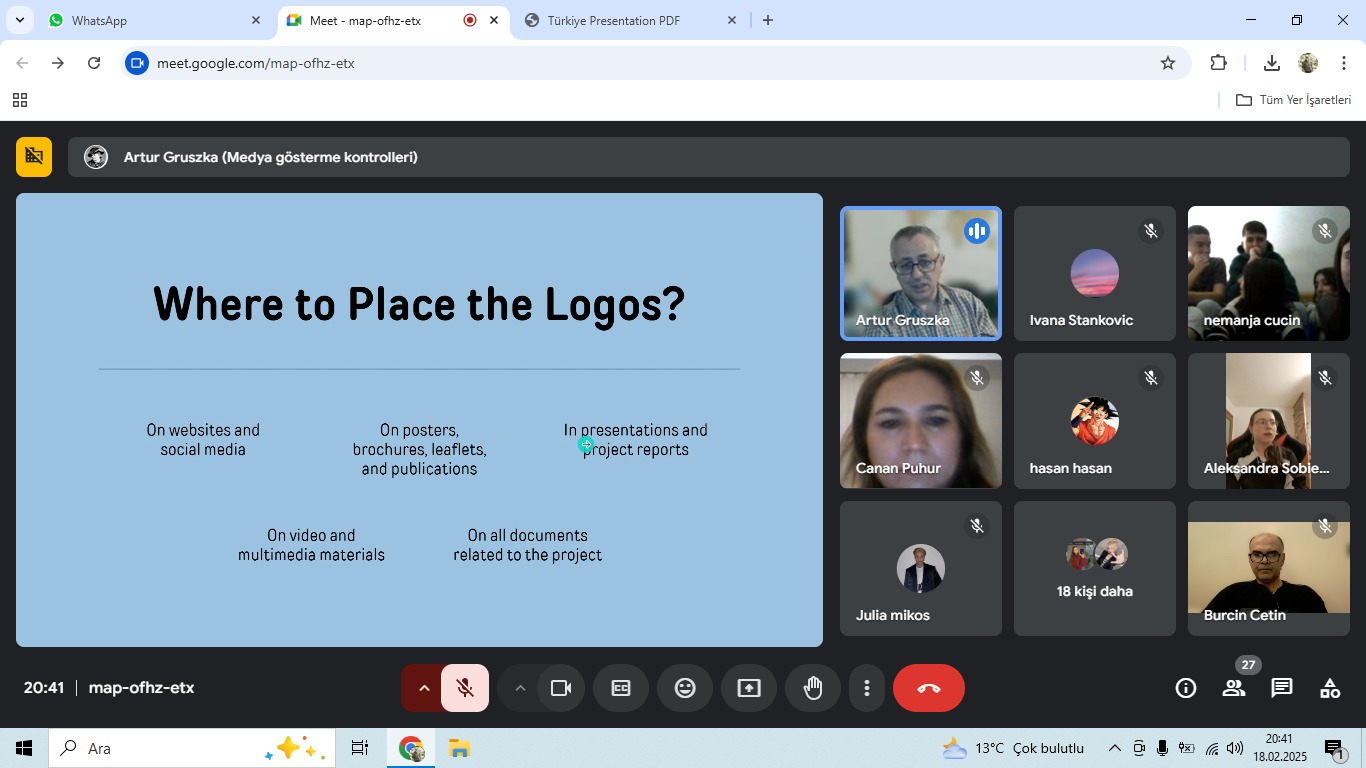Expand video settings arrow beside camera
Viewport: 1366px width, 768px height.
(520, 688)
